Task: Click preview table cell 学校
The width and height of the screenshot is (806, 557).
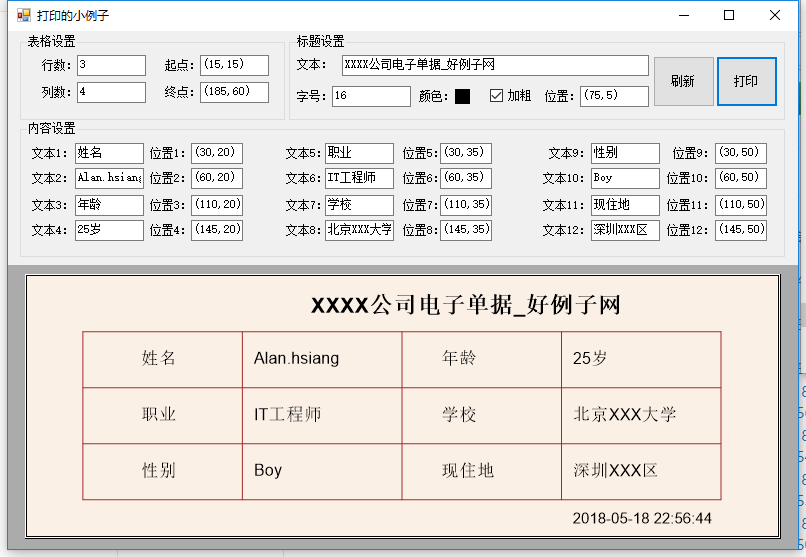Action: coord(482,415)
